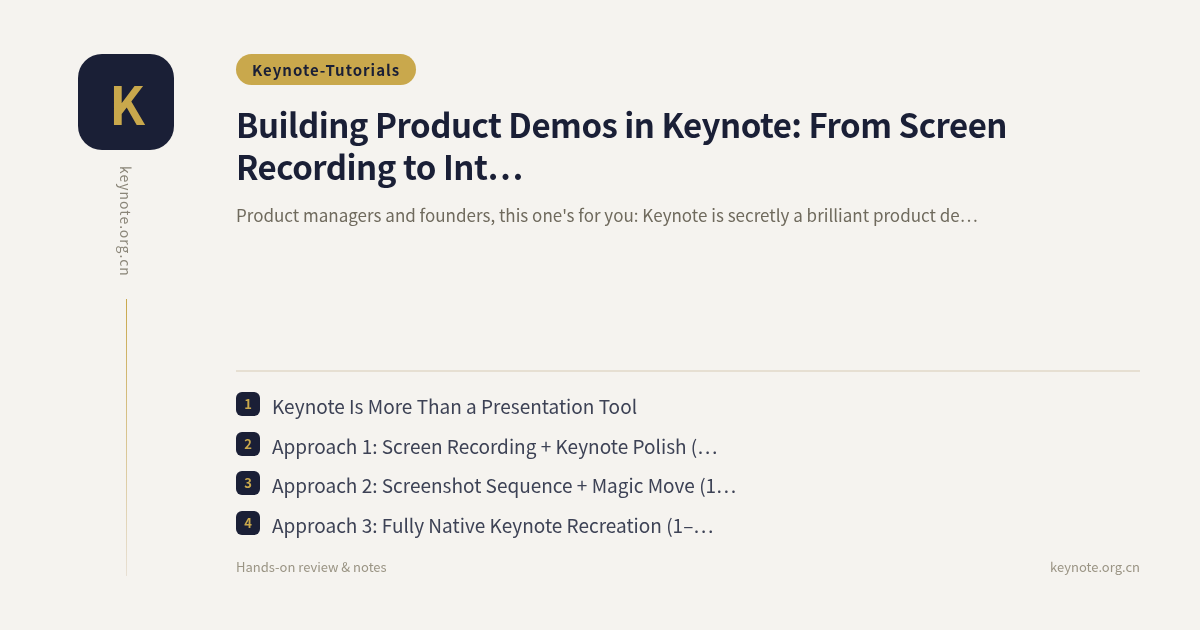Screen dimensions: 1200x630
Task: Click the vertical keynote.org.cn label
Action: click(125, 221)
